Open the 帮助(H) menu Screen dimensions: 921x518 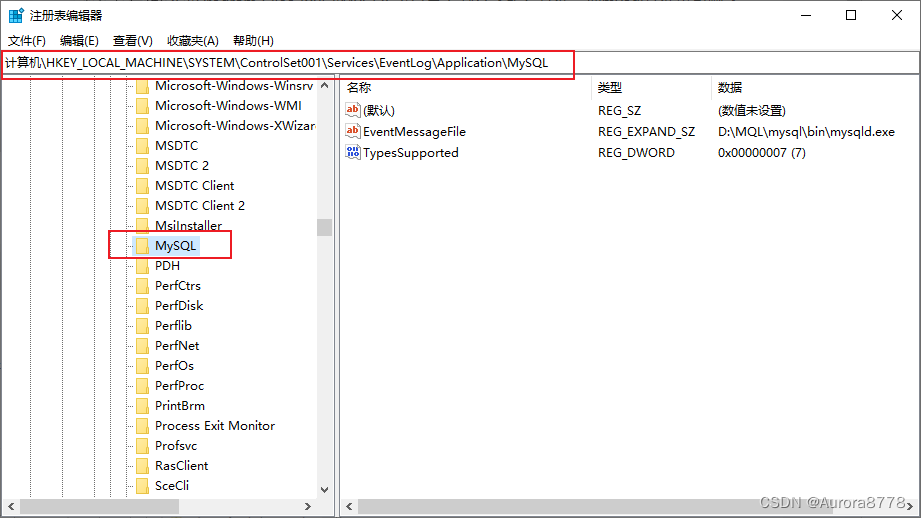pyautogui.click(x=253, y=41)
